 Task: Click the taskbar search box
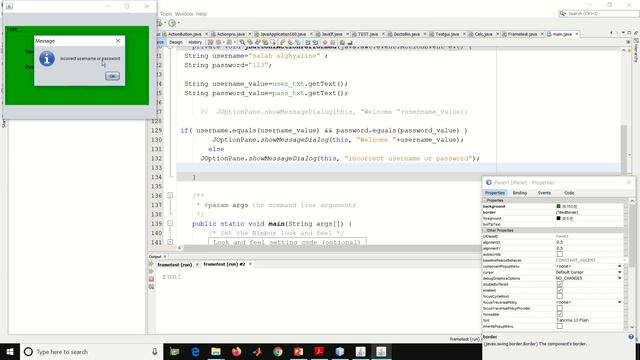pyautogui.click(x=91, y=352)
